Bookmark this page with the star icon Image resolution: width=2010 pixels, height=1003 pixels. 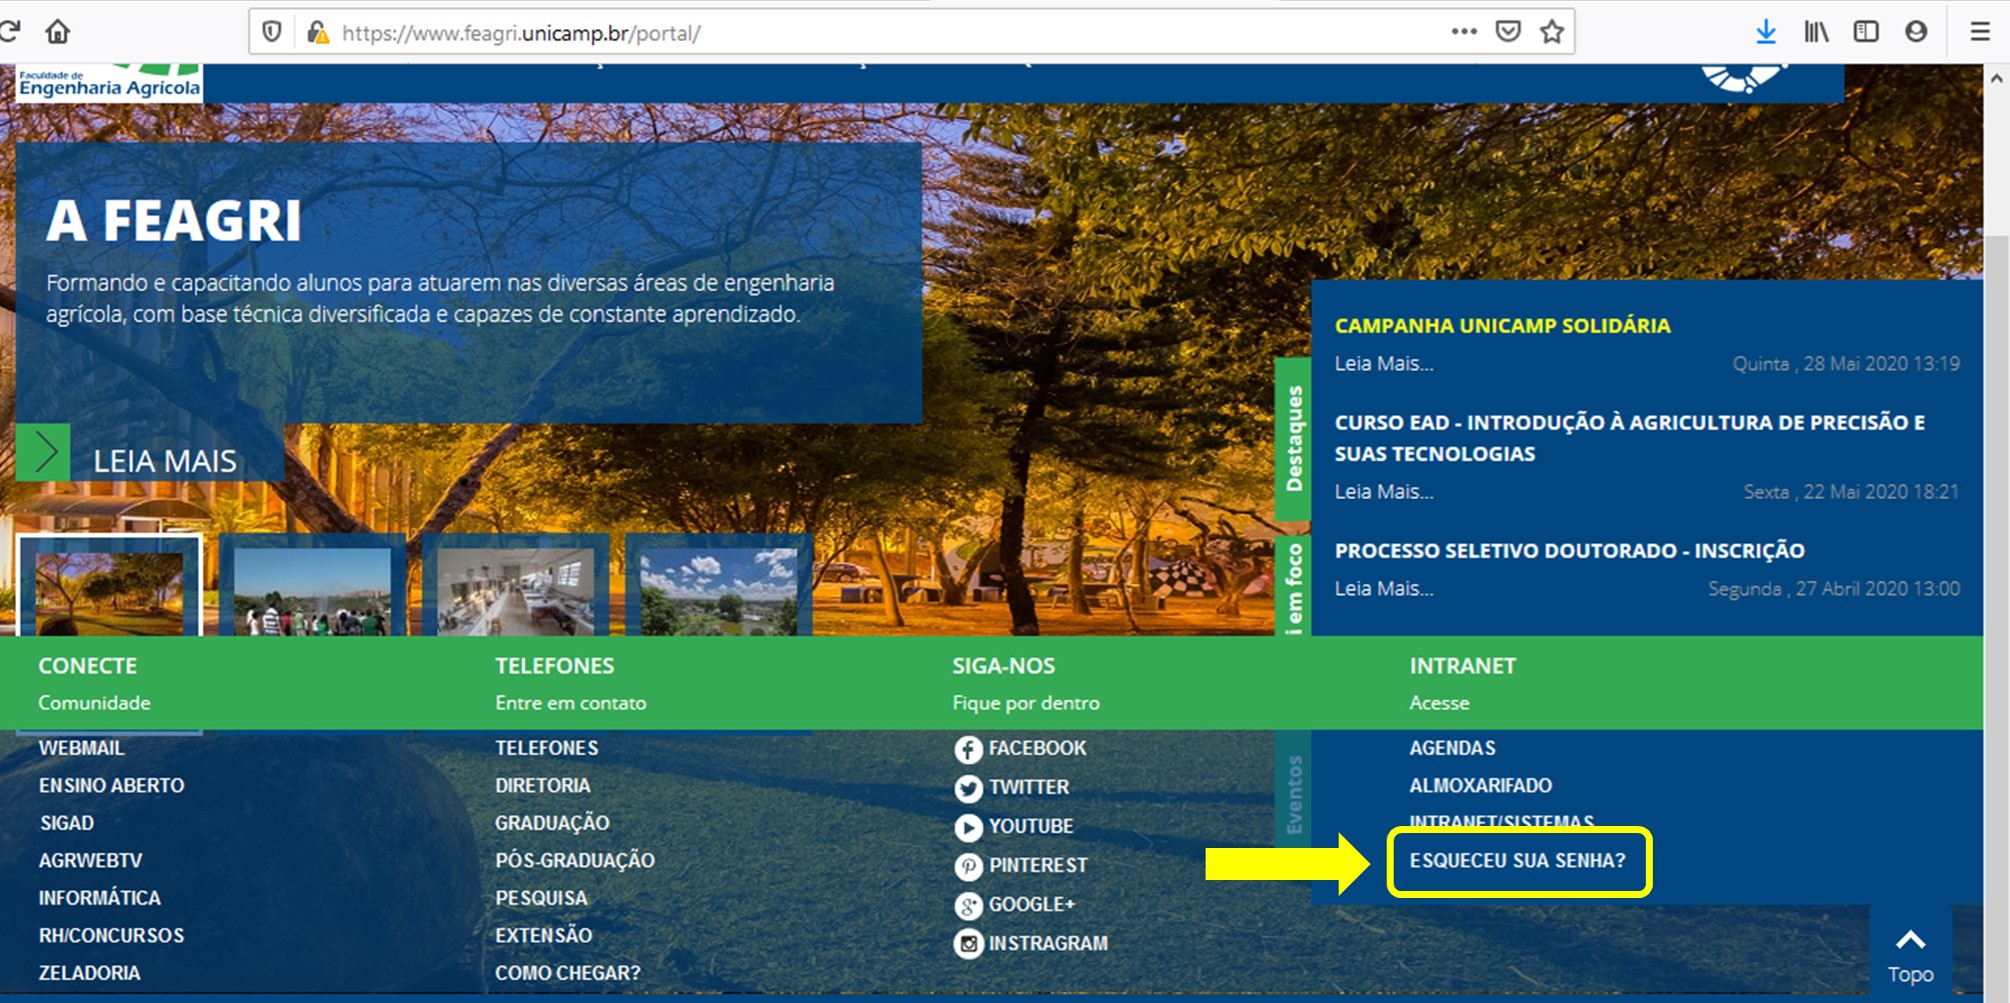pos(1552,32)
